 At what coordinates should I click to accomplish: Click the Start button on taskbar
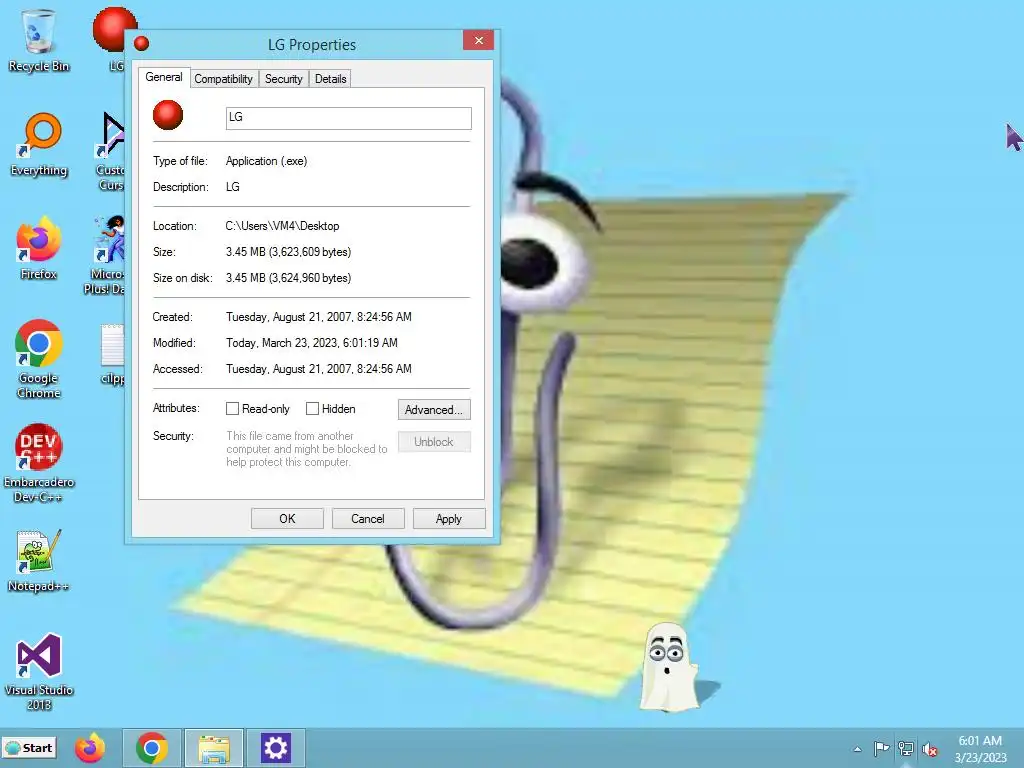pos(29,748)
